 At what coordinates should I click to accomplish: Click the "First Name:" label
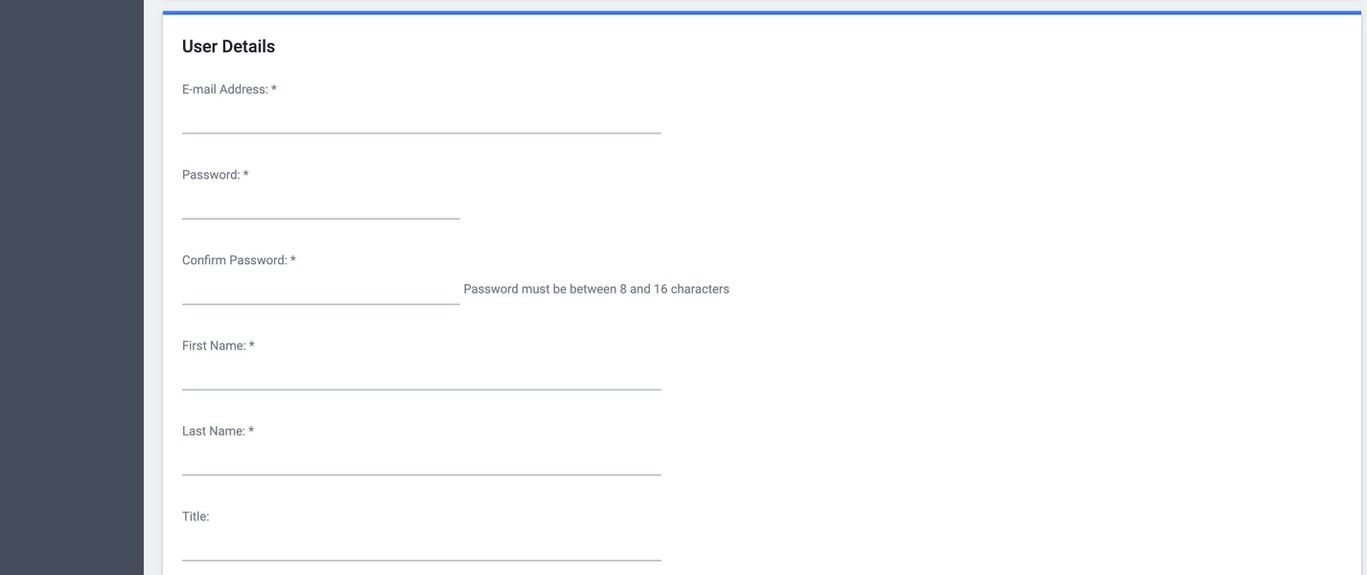click(x=214, y=346)
